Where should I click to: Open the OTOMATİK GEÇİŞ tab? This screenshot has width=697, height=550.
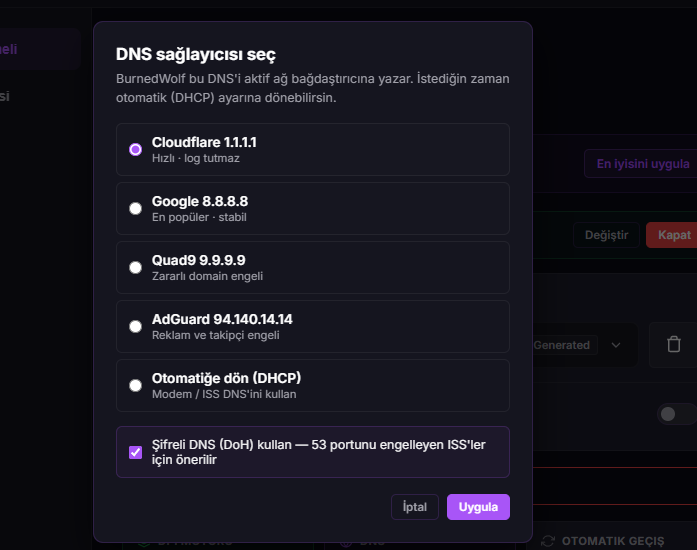613,541
